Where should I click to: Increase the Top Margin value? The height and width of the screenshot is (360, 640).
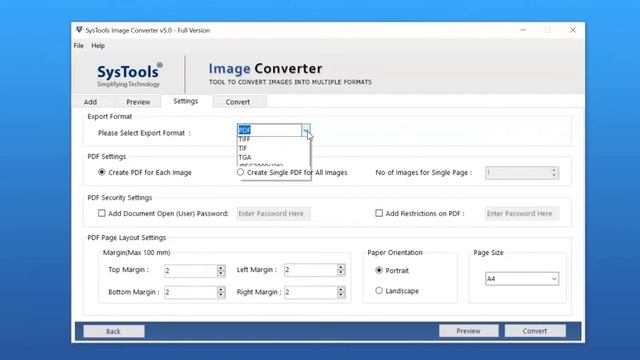[221, 267]
